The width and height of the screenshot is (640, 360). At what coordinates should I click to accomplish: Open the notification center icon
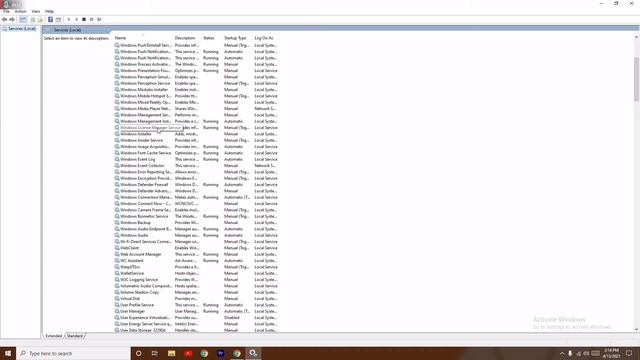point(629,353)
